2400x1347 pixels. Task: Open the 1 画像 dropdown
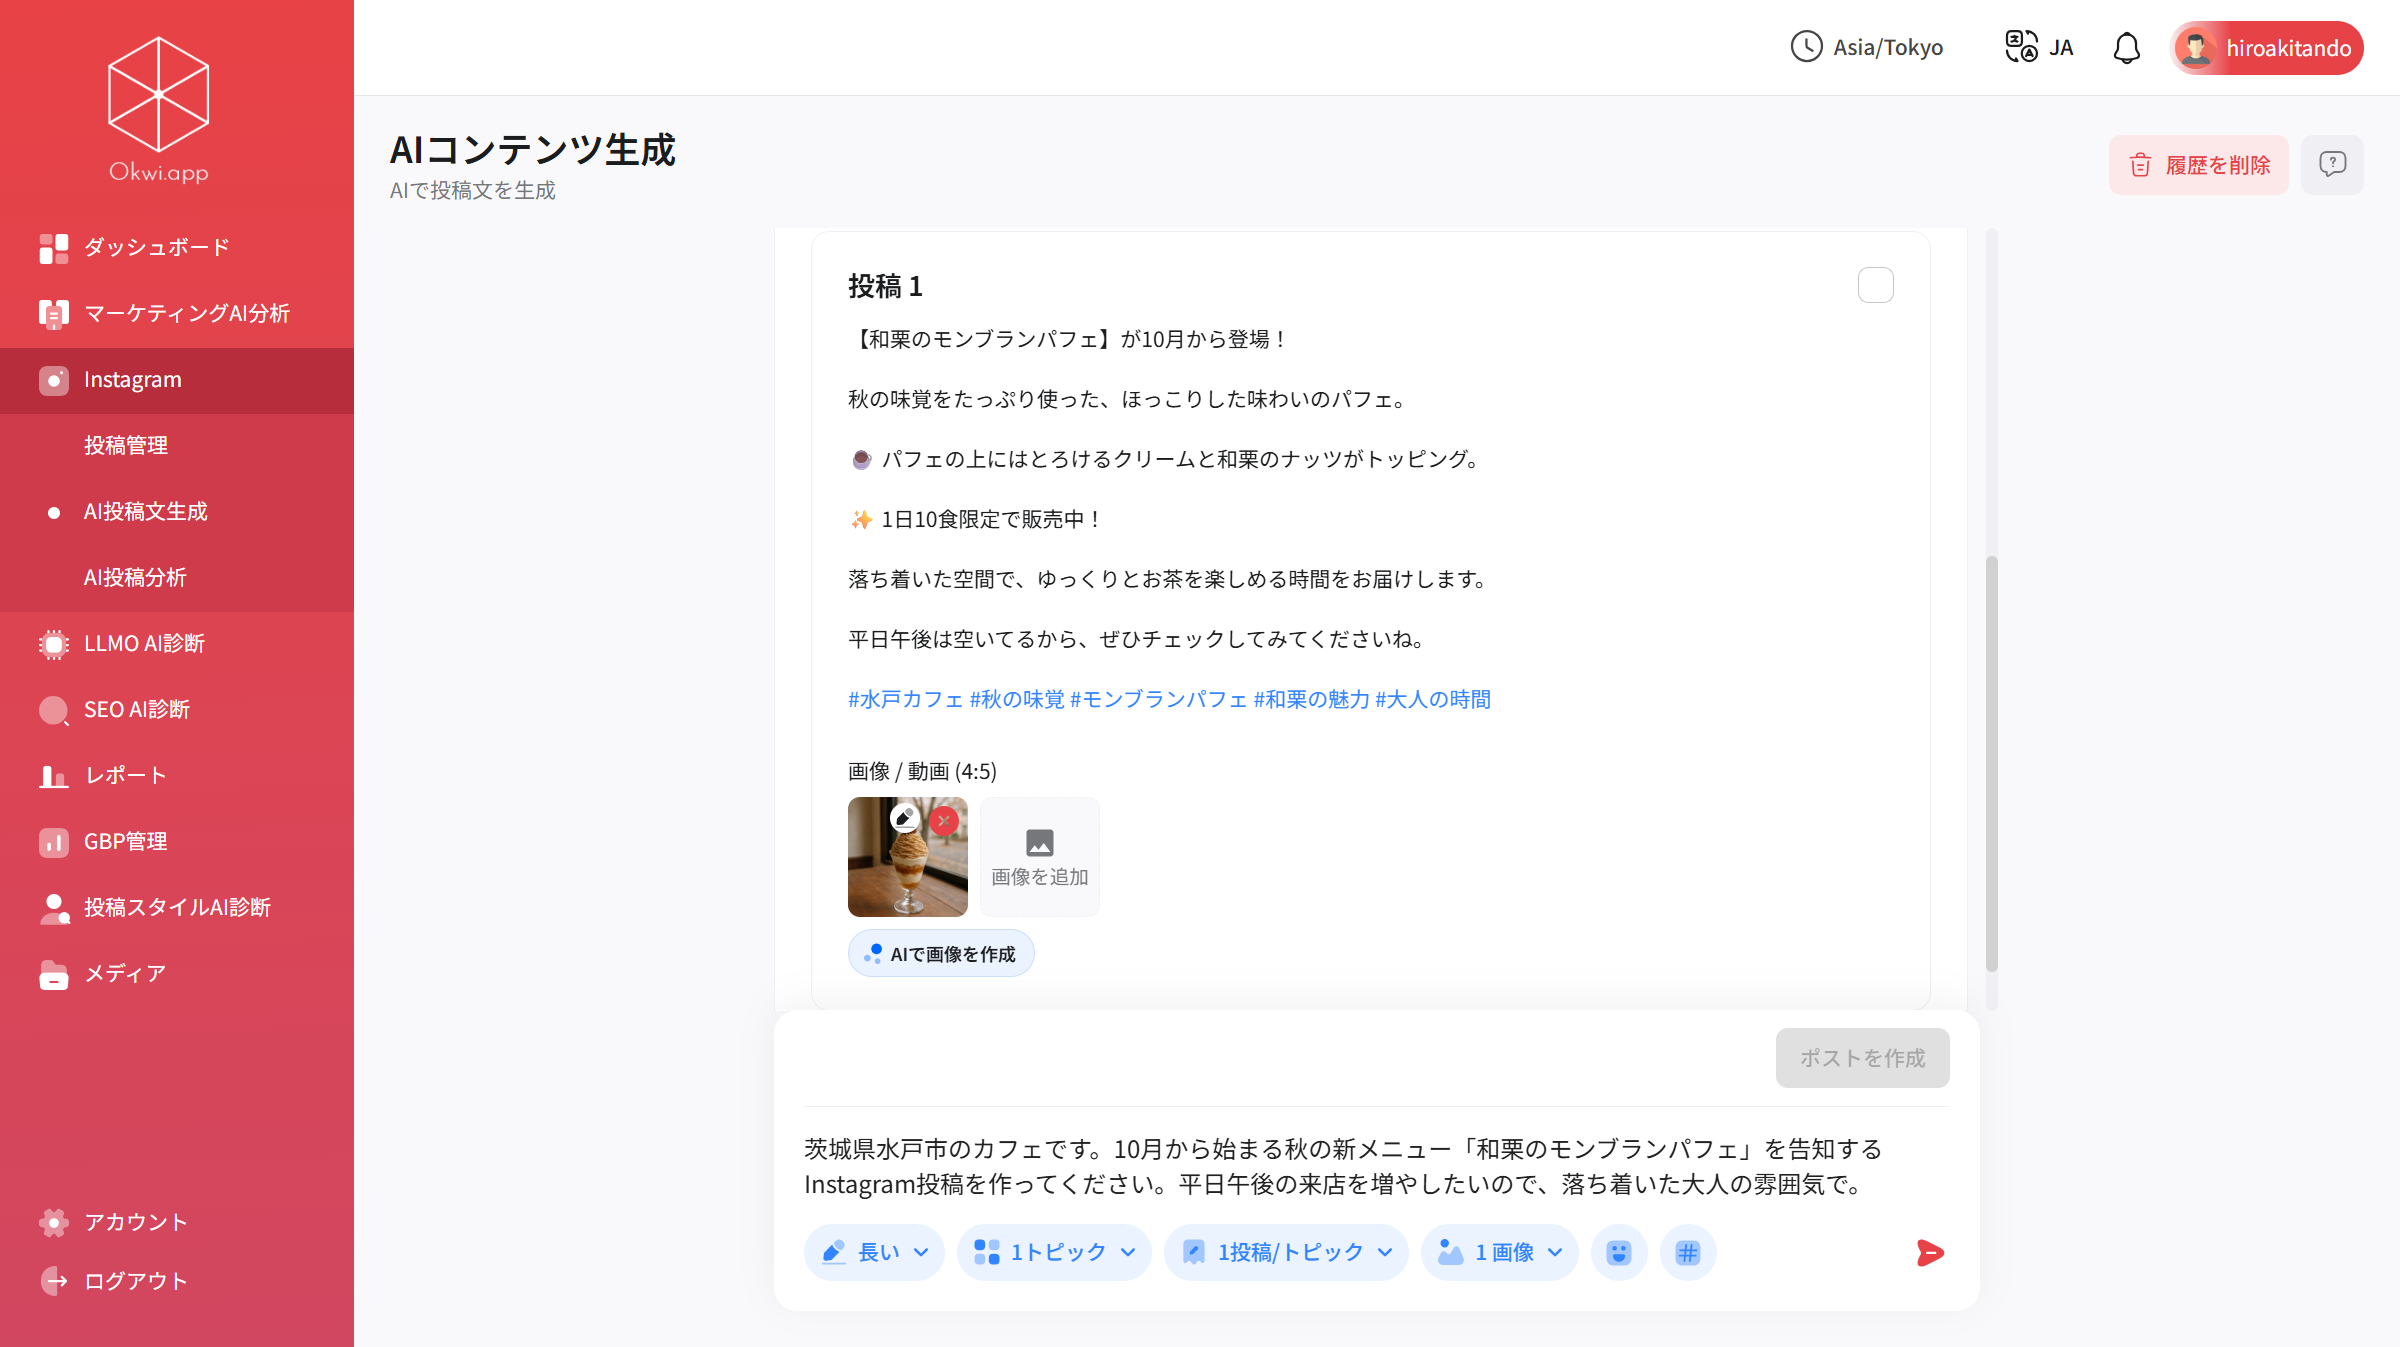[x=1499, y=1252]
